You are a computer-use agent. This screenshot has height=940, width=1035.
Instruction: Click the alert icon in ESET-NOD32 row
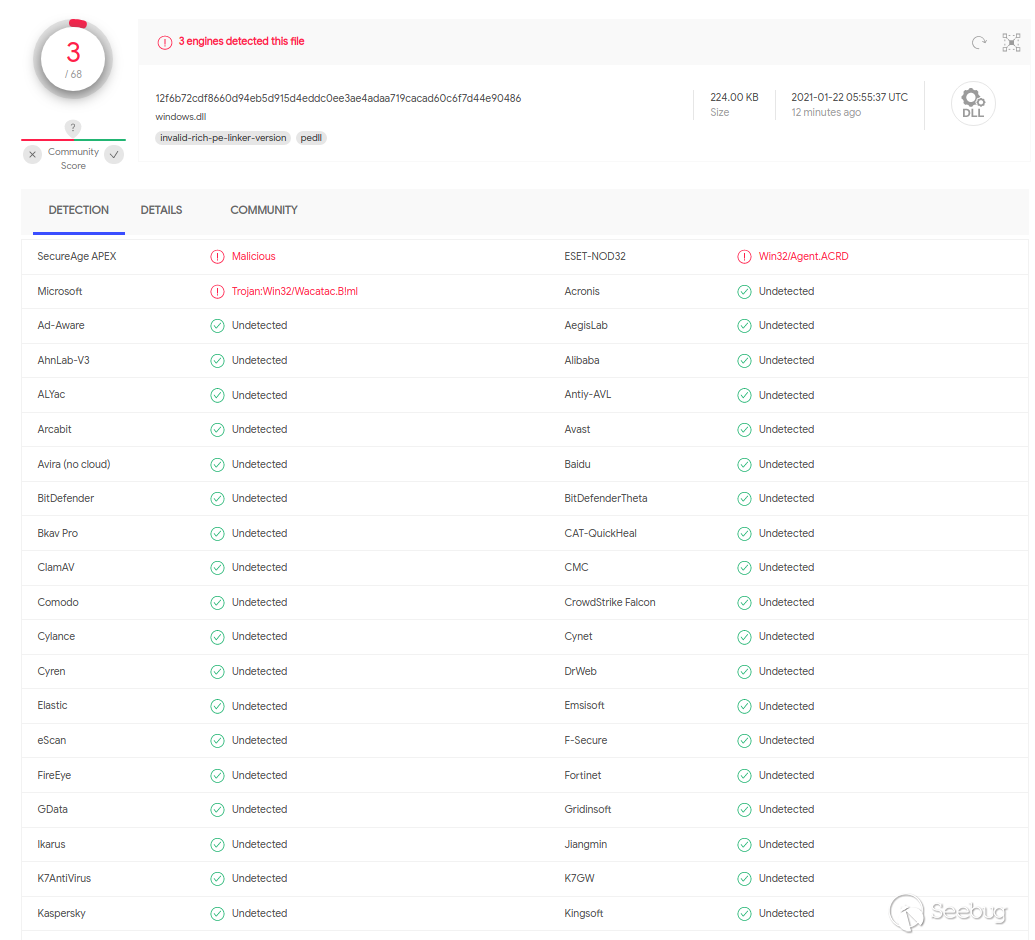744,257
